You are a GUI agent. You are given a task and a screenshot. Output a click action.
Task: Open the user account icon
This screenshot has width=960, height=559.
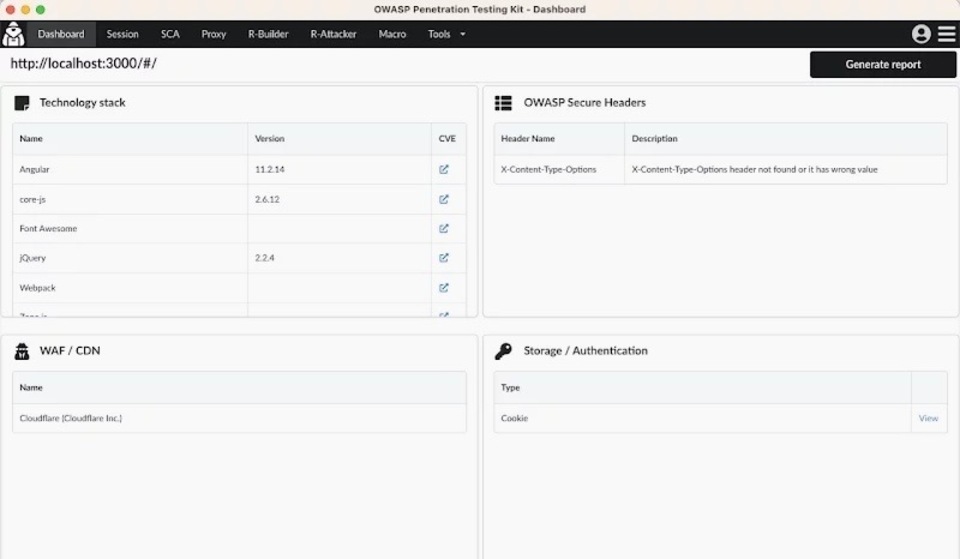(x=921, y=34)
